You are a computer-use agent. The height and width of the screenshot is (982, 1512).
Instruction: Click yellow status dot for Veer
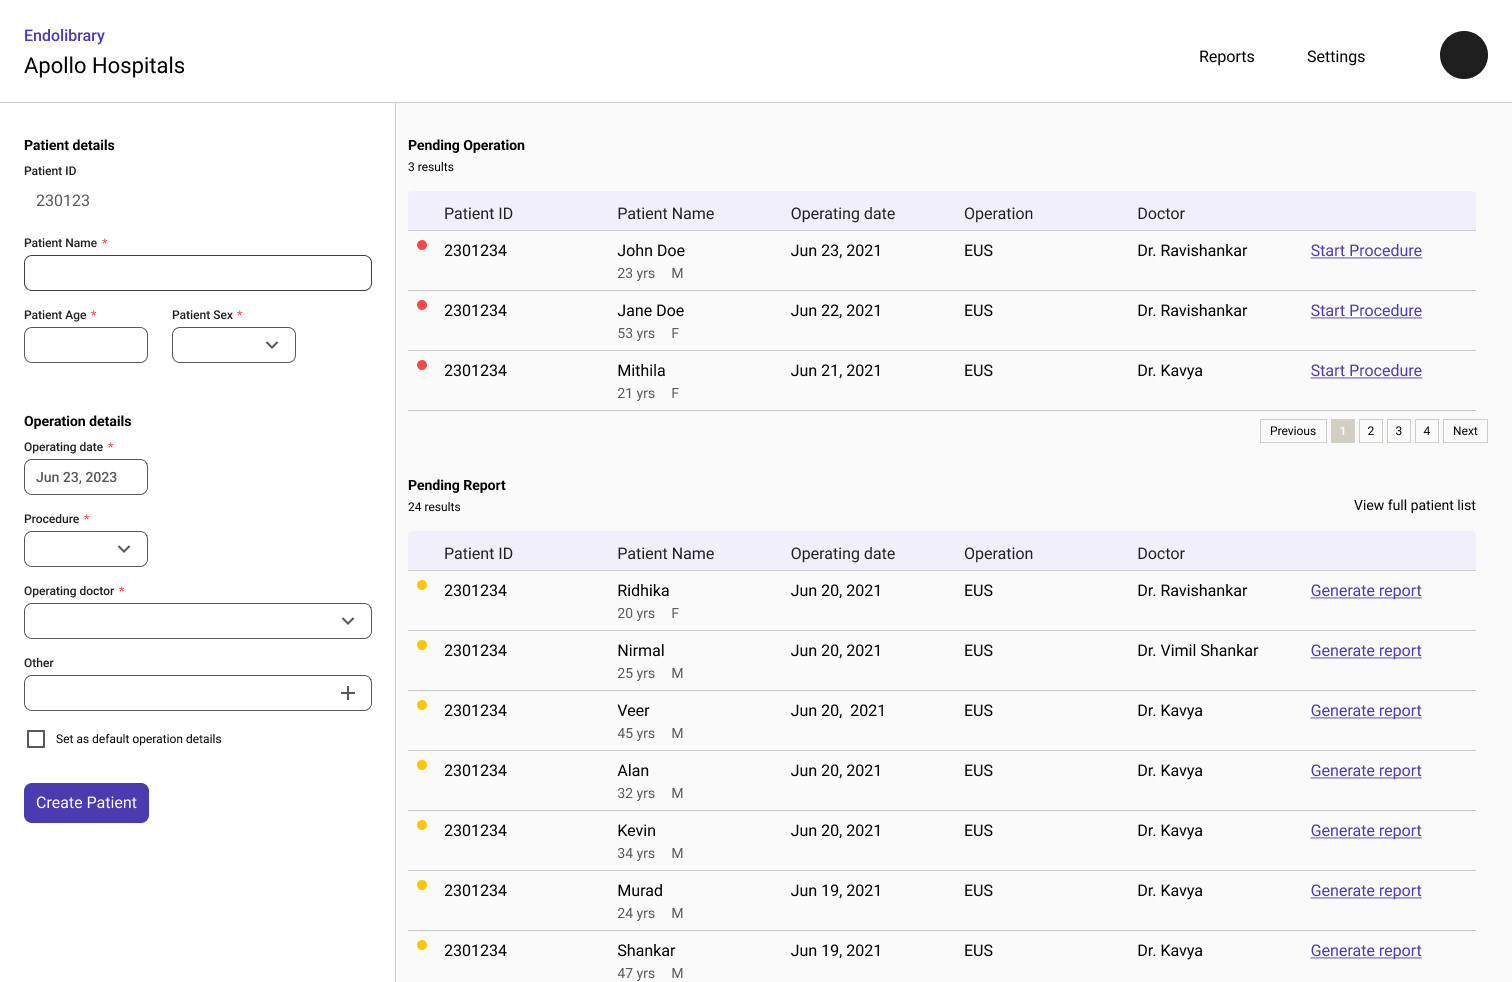pos(422,705)
